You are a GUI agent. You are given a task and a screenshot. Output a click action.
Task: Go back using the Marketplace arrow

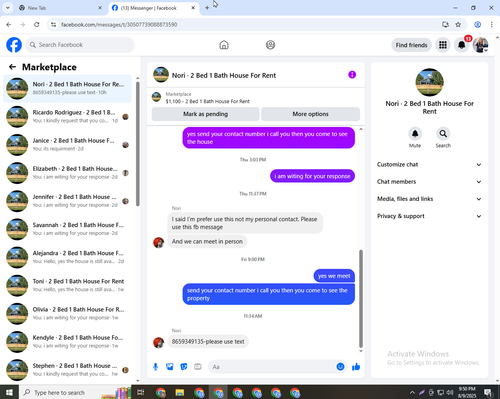[12, 67]
